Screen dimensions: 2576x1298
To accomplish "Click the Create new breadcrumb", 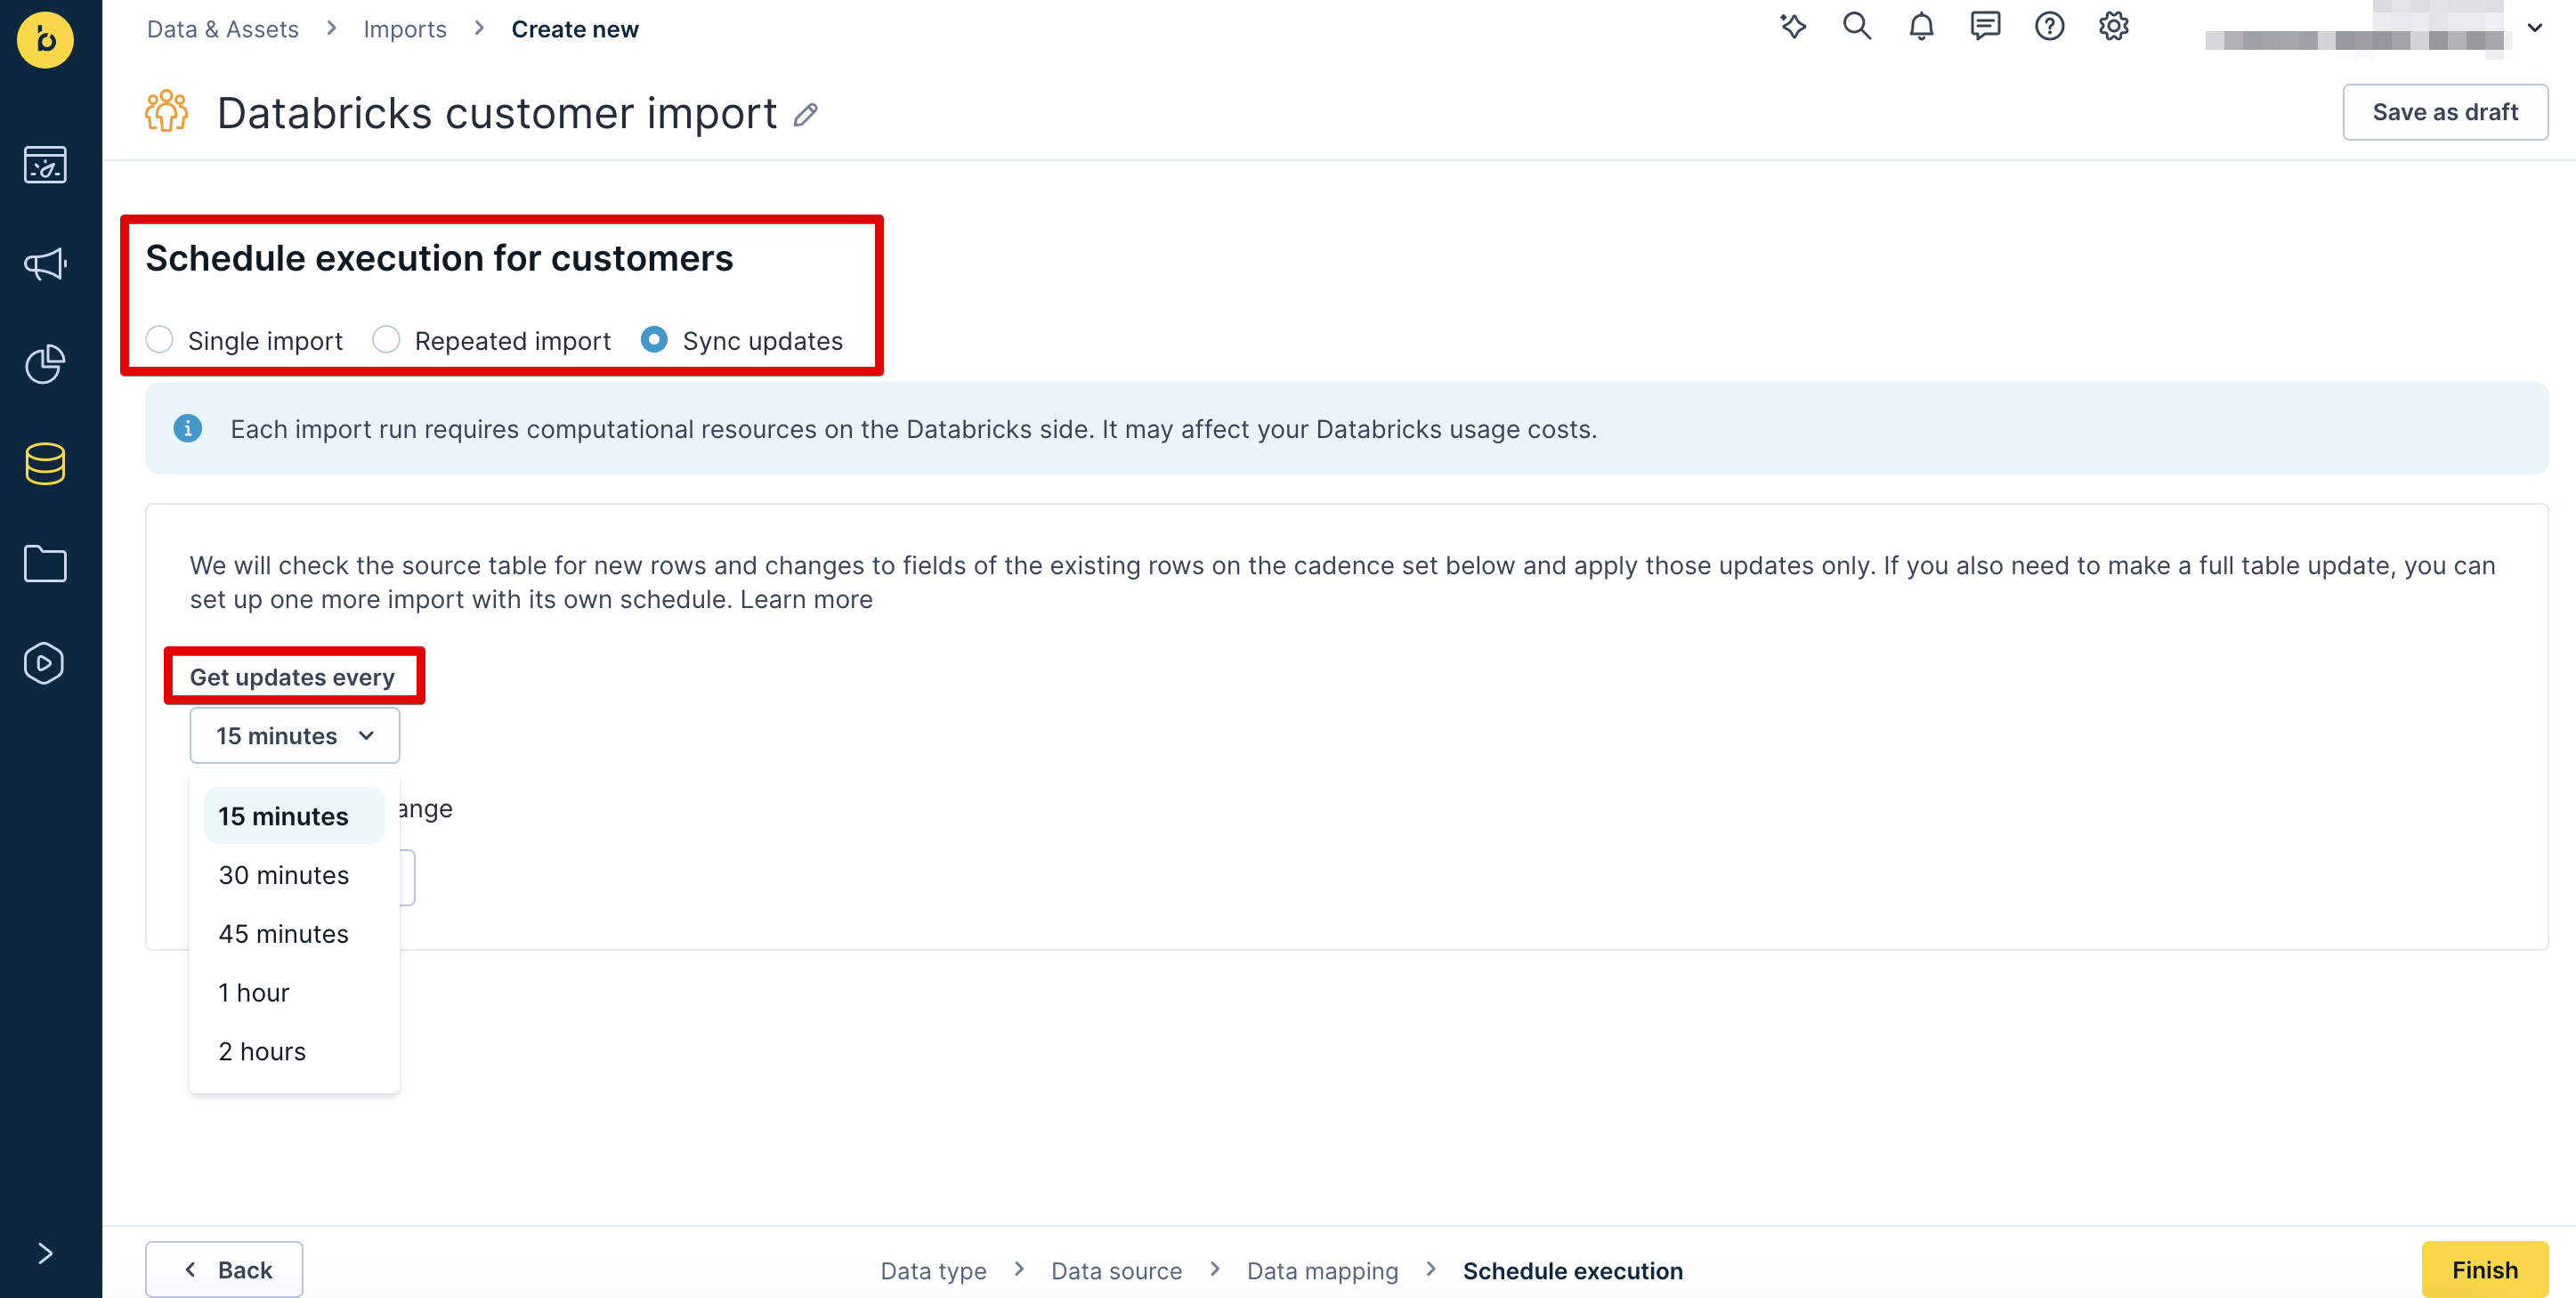I will [575, 29].
